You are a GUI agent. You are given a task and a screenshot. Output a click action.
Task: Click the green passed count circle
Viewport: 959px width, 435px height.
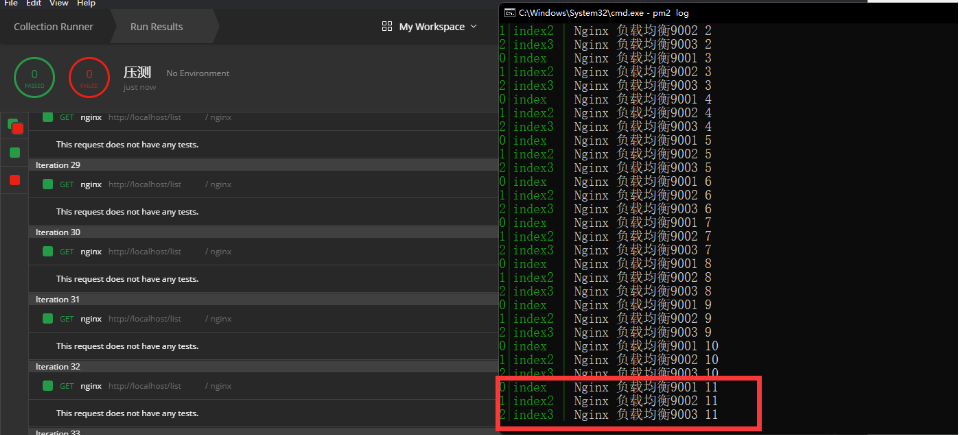tap(35, 78)
